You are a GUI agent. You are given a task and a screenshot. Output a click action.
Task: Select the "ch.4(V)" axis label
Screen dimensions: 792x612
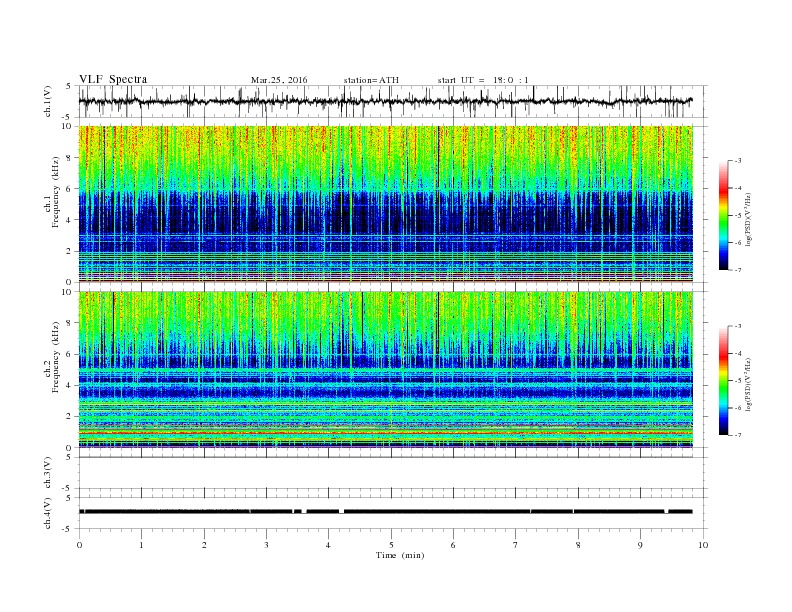(x=48, y=513)
